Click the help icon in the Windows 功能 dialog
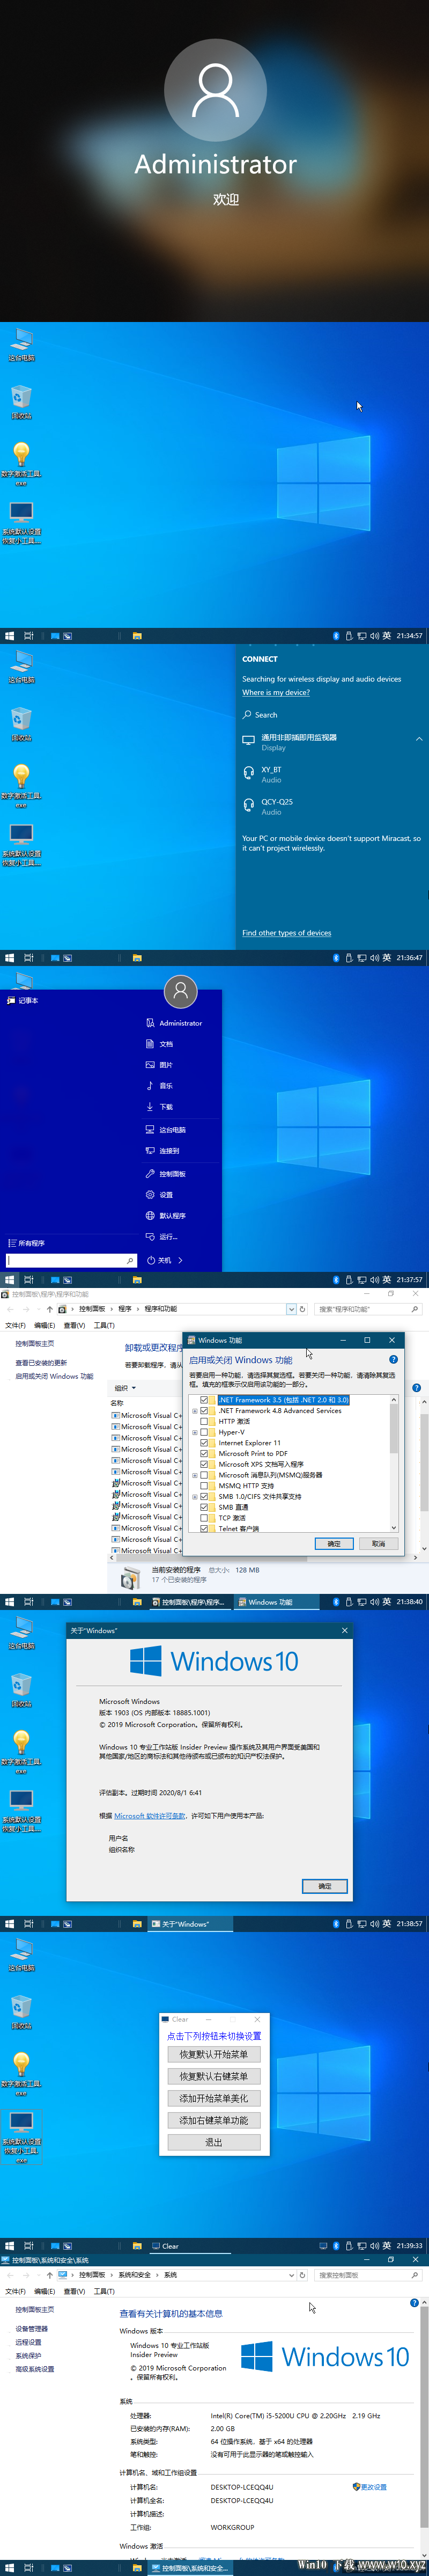This screenshot has height=2576, width=429. [393, 1360]
